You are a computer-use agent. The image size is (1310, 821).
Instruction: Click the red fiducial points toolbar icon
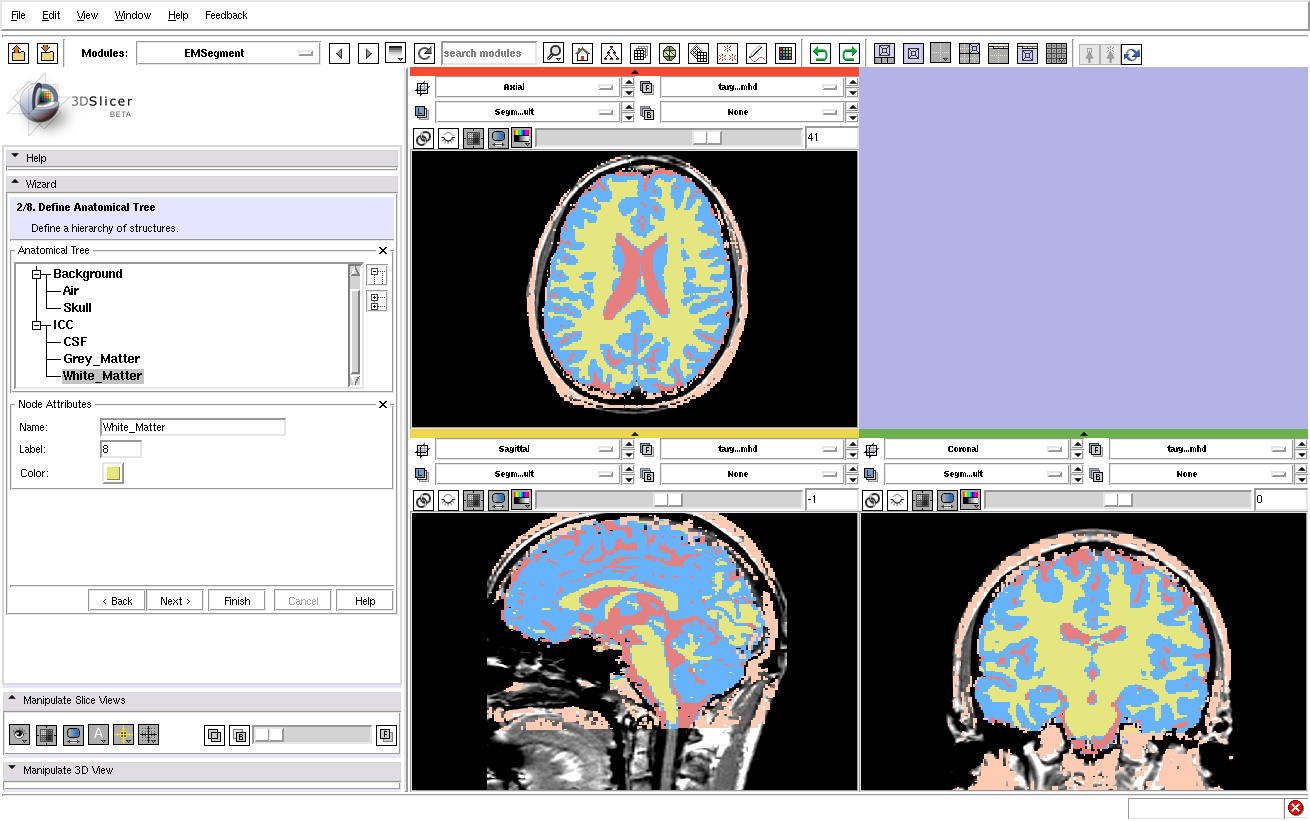[x=727, y=54]
